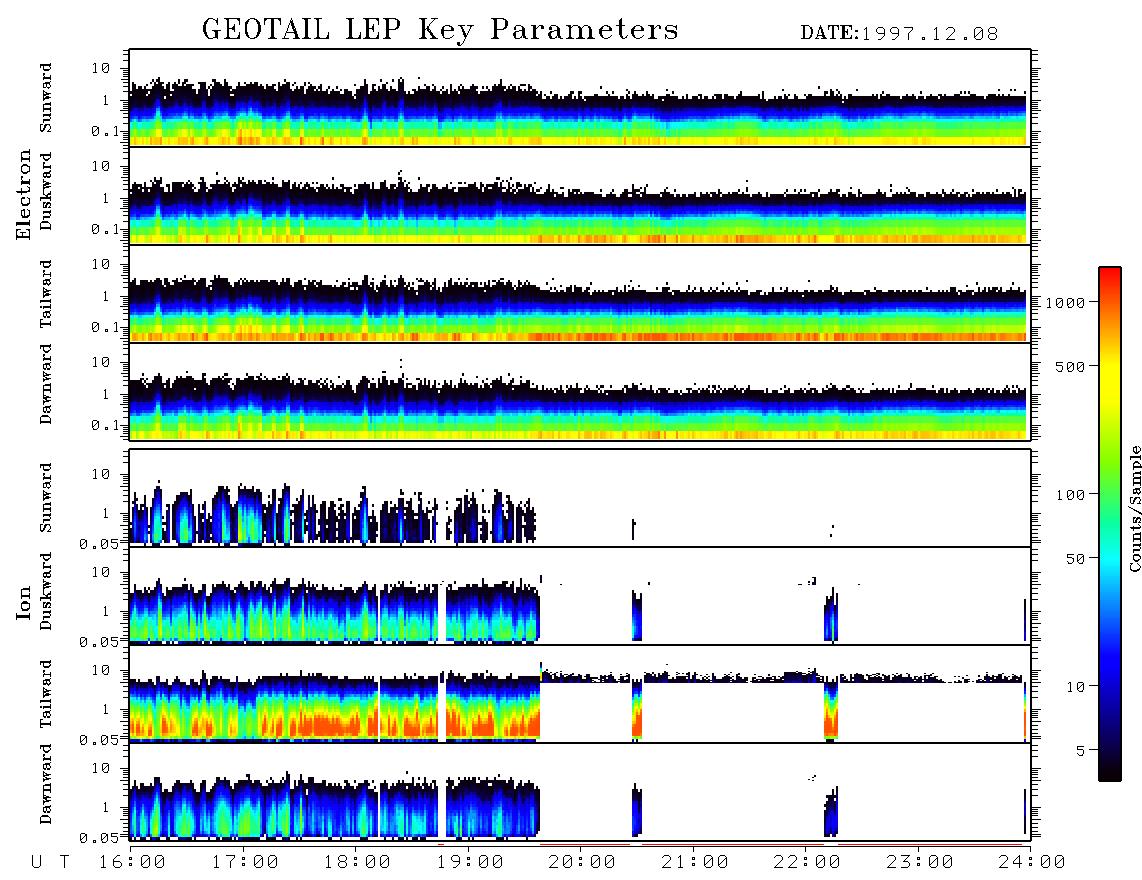
Task: Select the Ion Tailward panel label
Action: coord(46,694)
